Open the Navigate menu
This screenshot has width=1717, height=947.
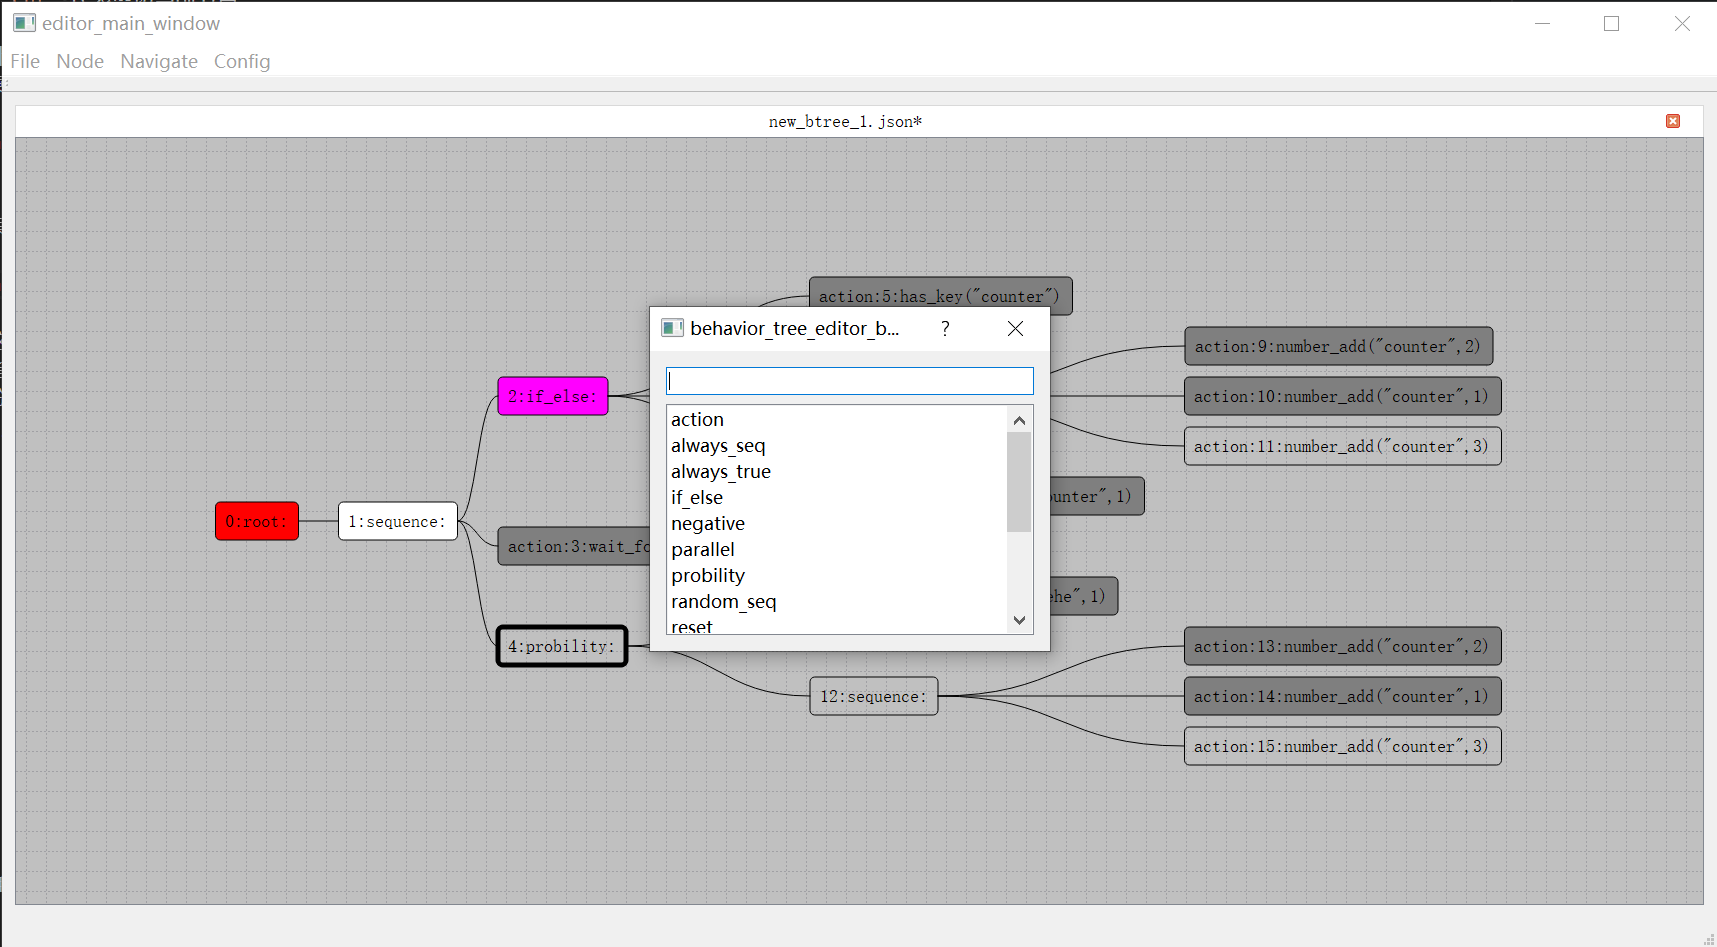coord(159,61)
